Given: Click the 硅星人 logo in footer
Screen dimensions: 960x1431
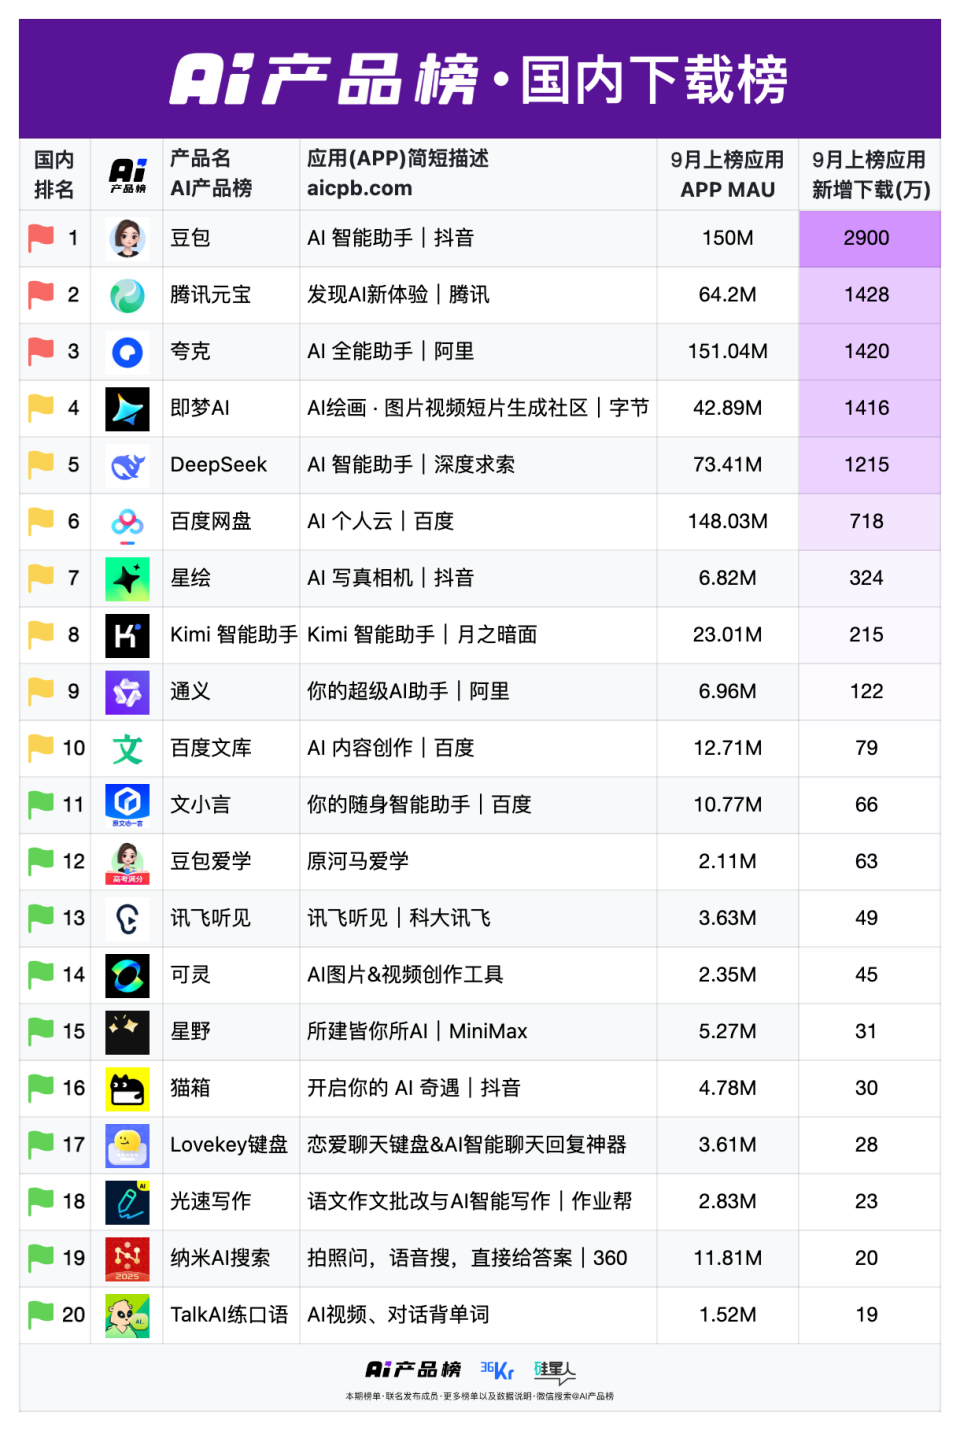Looking at the screenshot, I should [x=555, y=1370].
